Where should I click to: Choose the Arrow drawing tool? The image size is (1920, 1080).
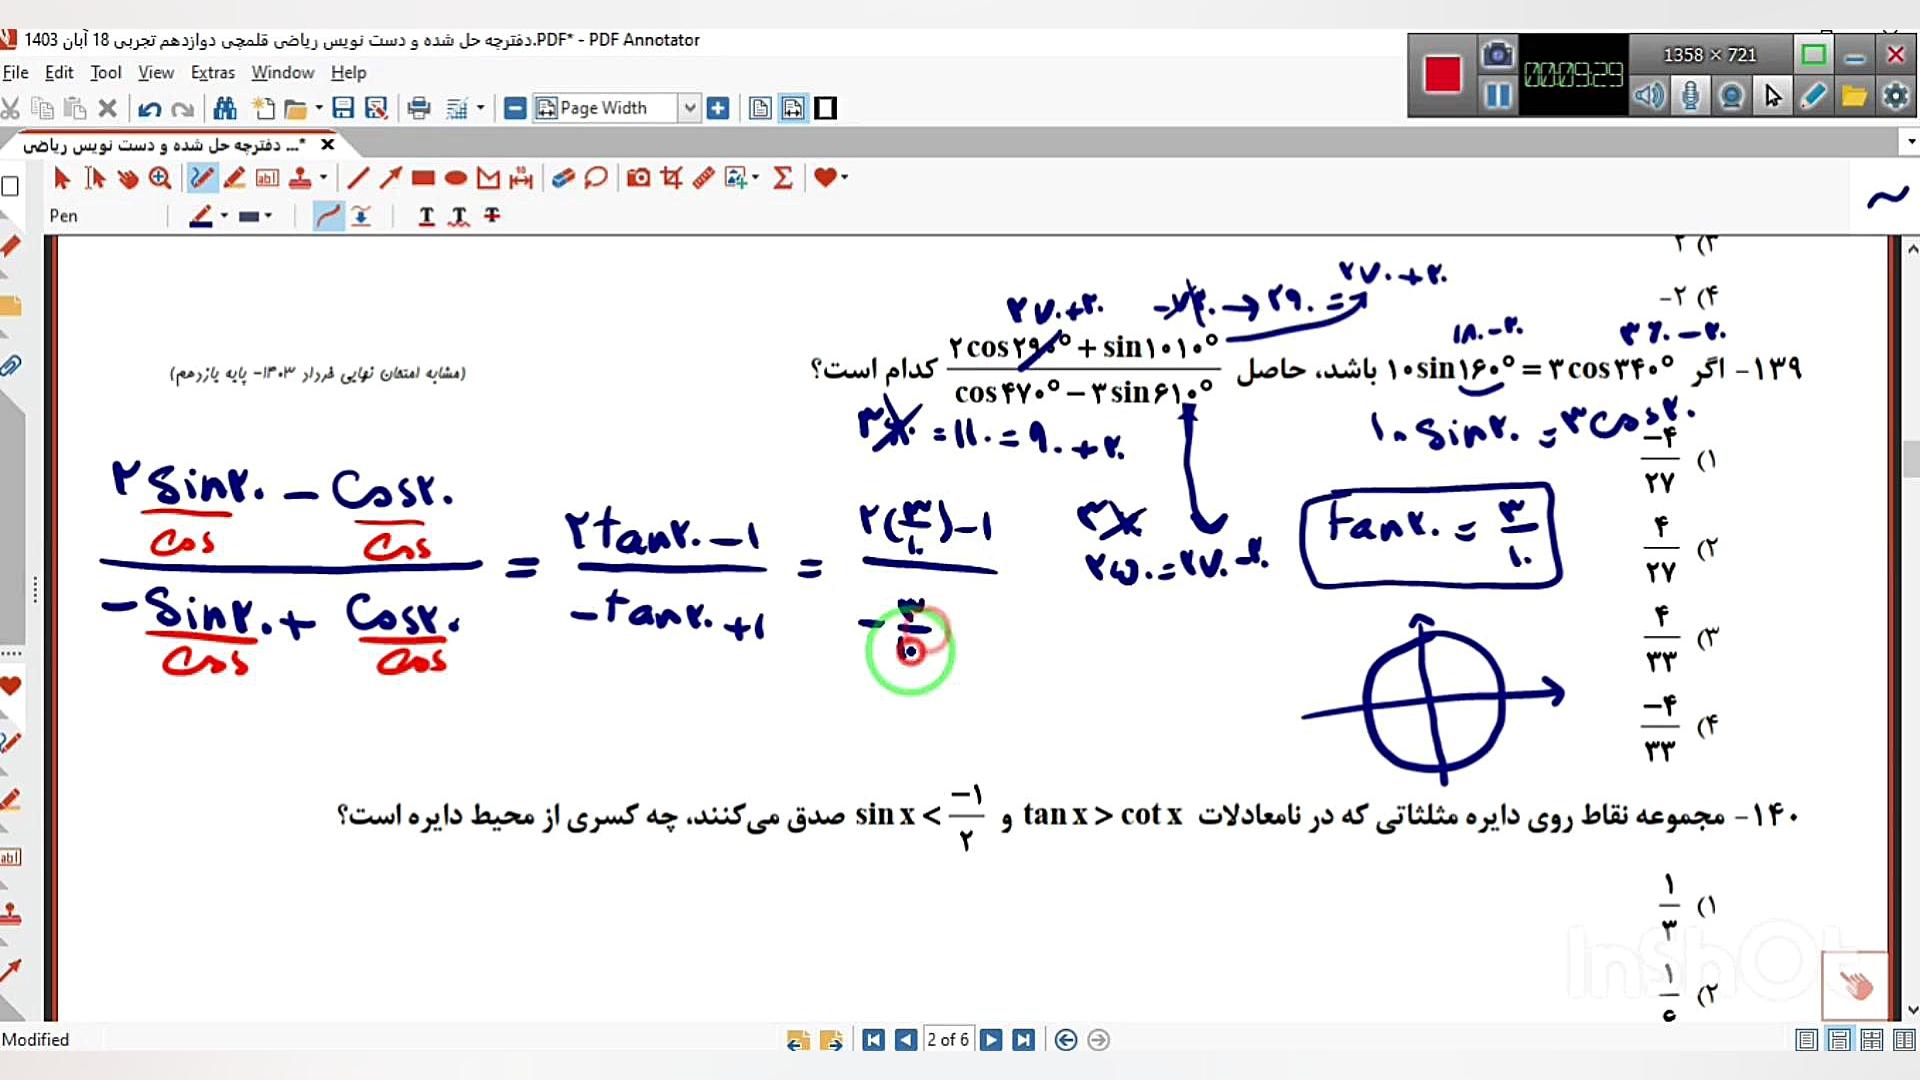pos(390,178)
